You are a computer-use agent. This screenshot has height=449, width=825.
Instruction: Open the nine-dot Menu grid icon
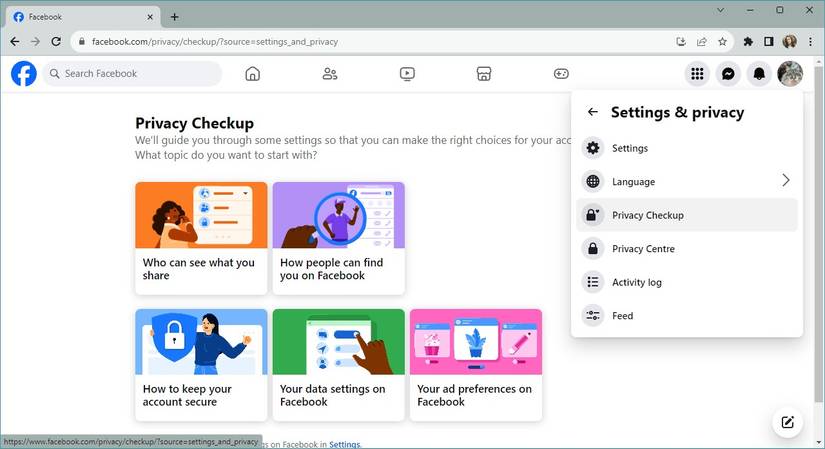pos(698,74)
